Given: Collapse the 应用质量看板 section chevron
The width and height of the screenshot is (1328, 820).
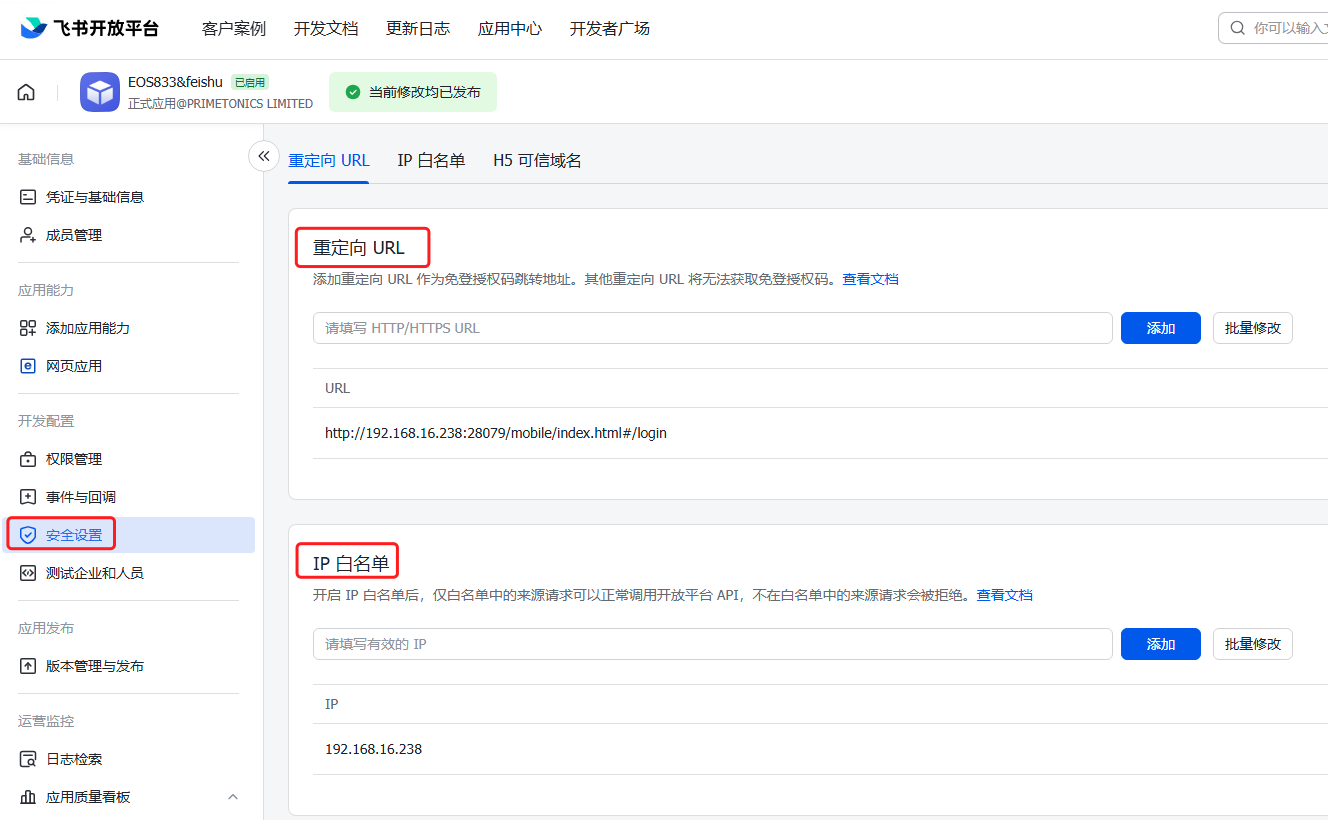Looking at the screenshot, I should (233, 797).
